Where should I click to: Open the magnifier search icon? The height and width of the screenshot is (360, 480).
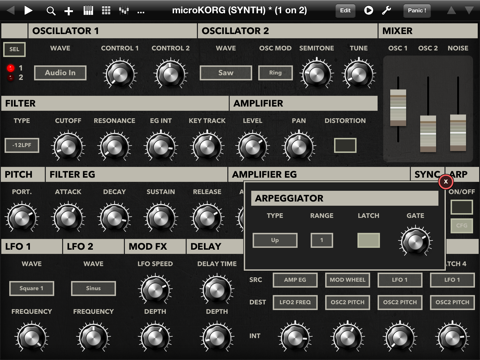pos(51,11)
